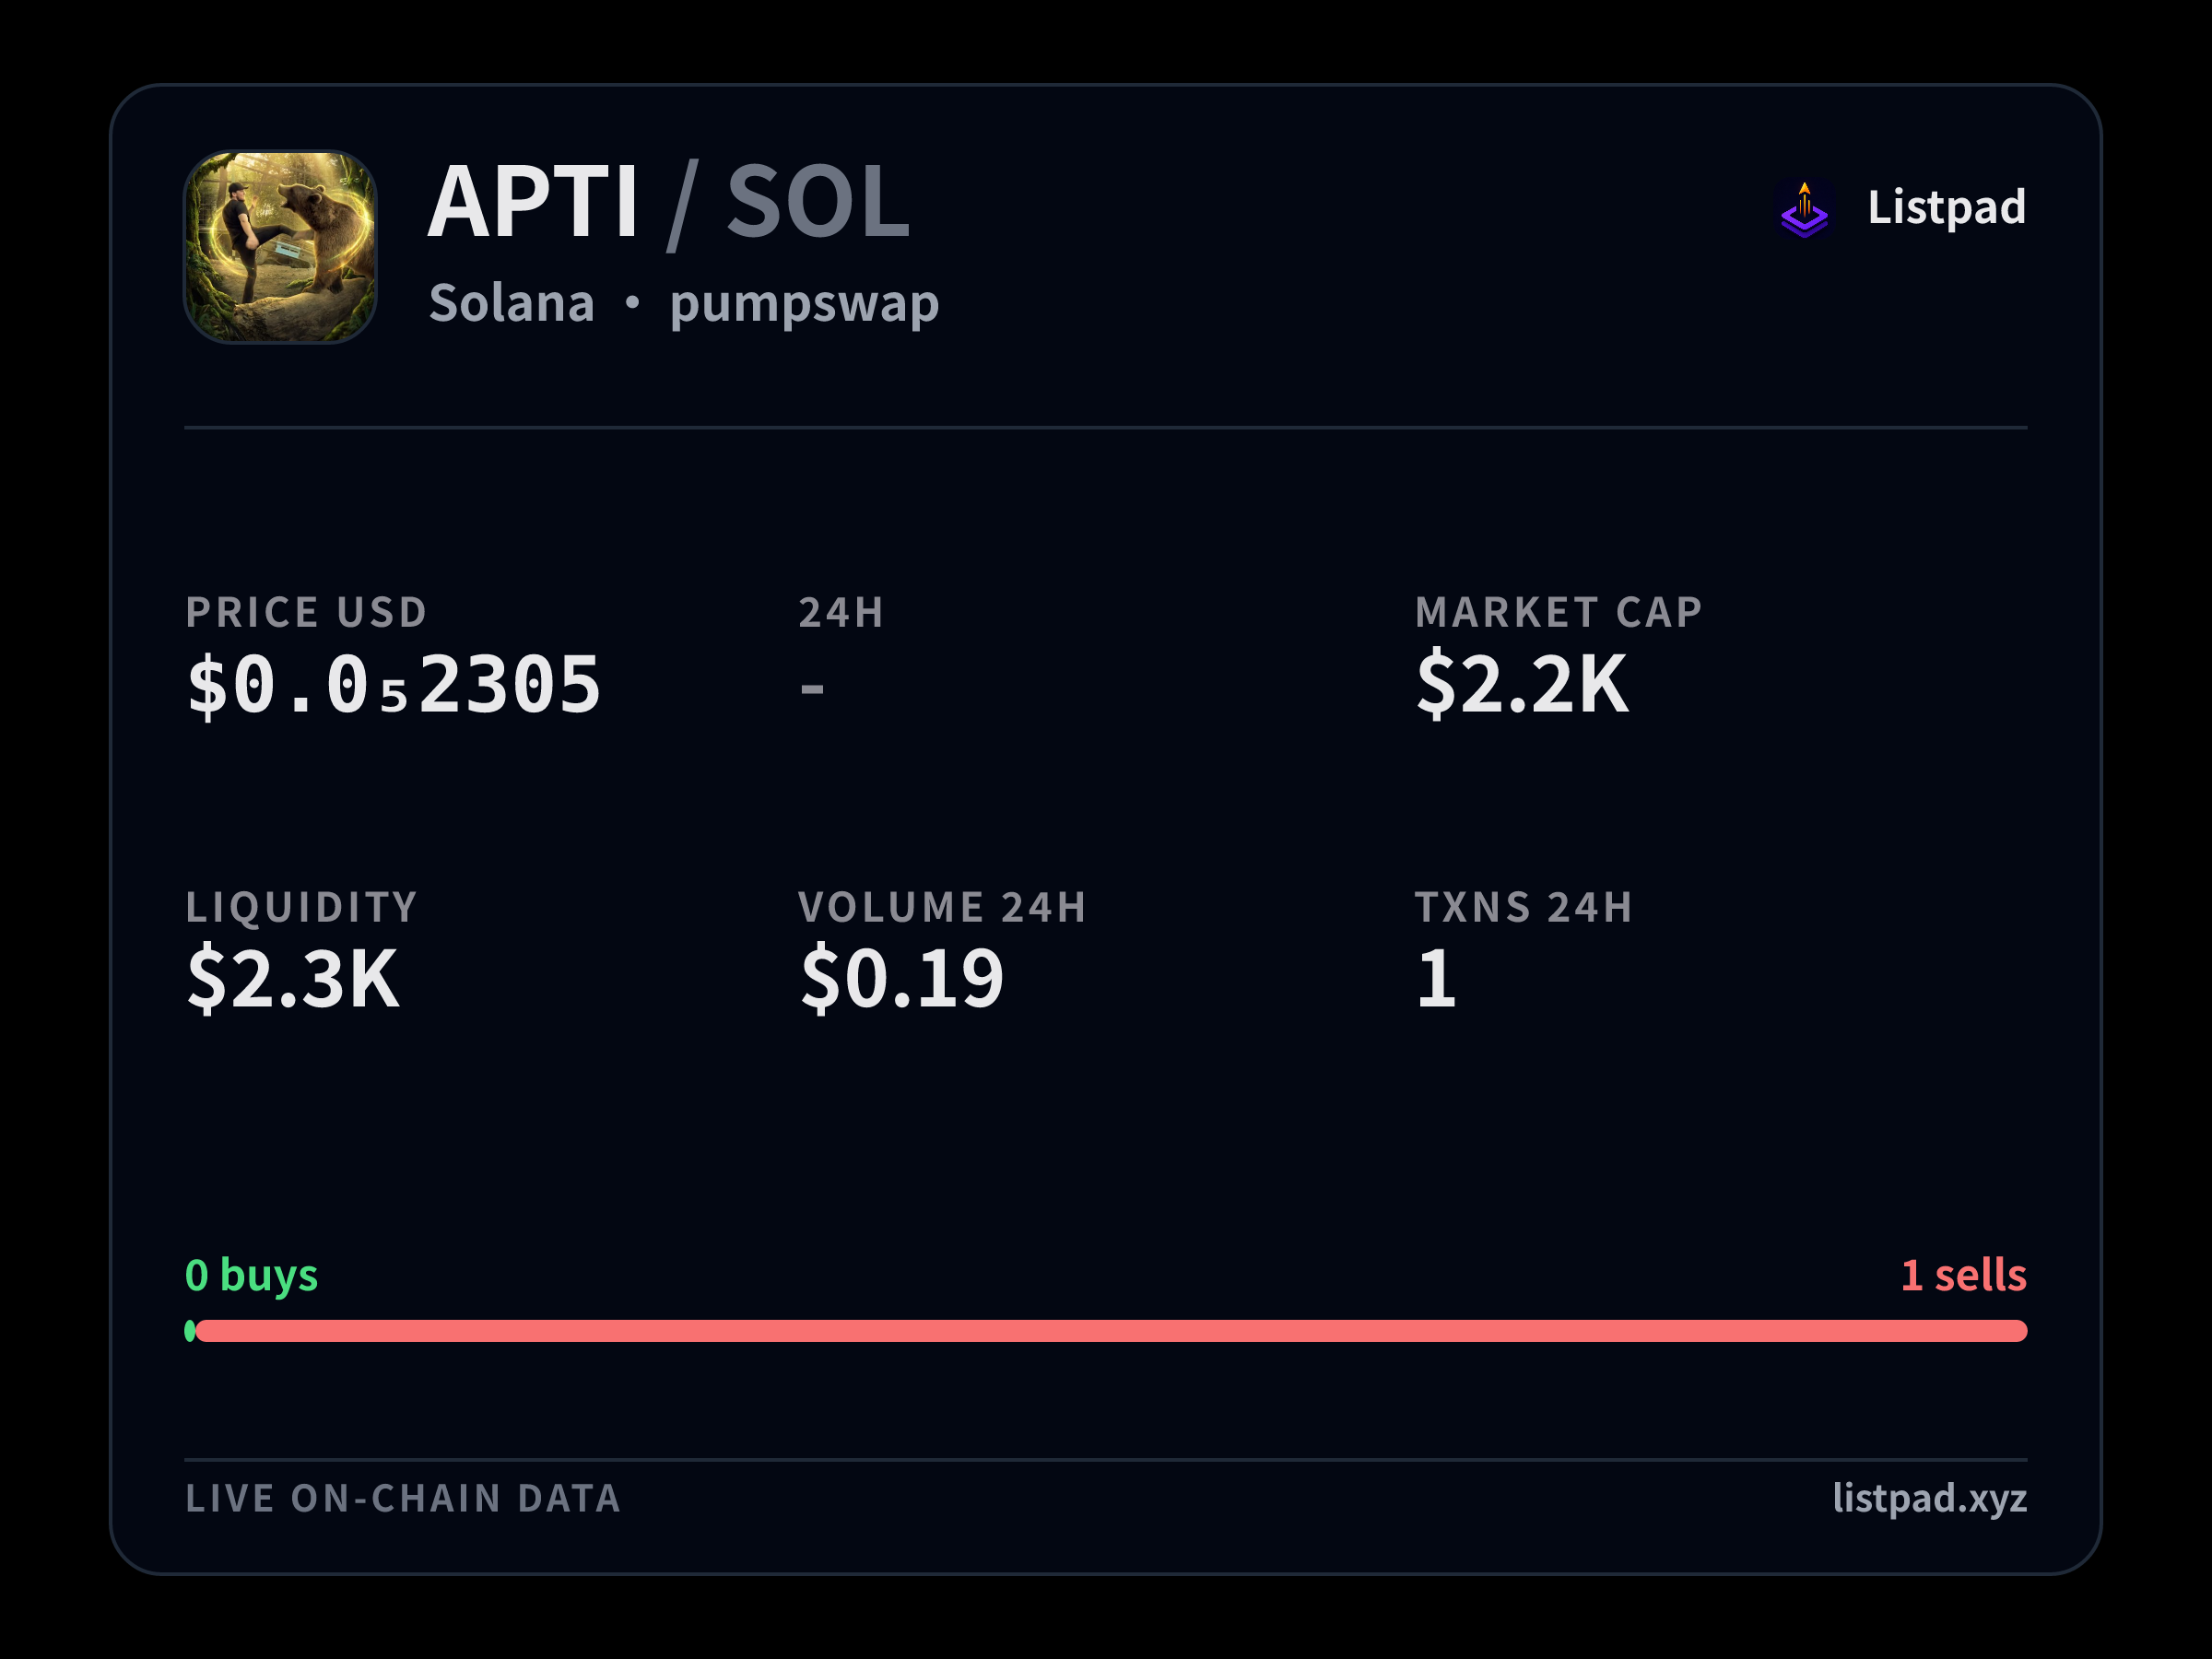2212x1659 pixels.
Task: Click the red sells portion of ratio bar
Action: pos(1112,1331)
